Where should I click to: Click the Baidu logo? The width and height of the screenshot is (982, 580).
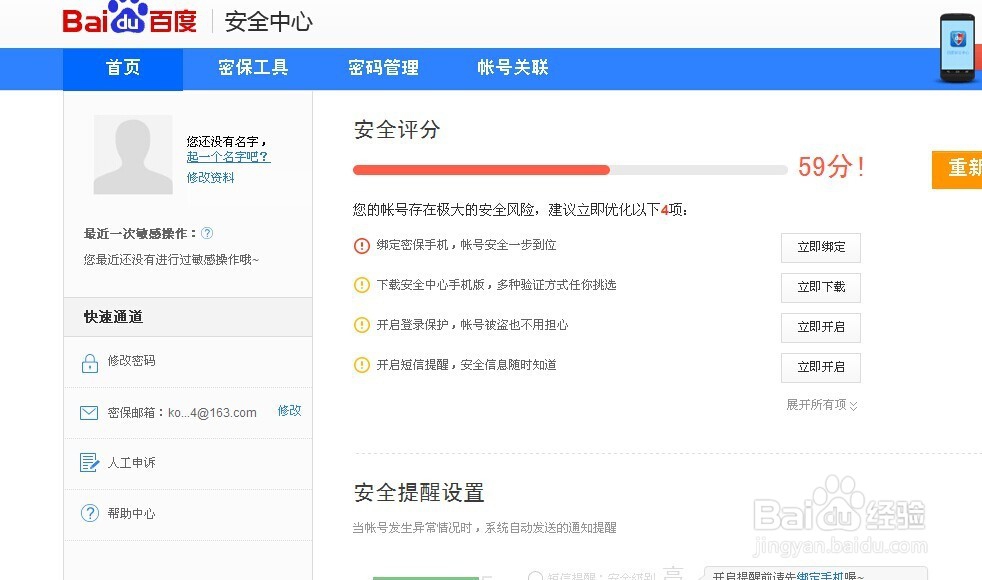coord(129,20)
